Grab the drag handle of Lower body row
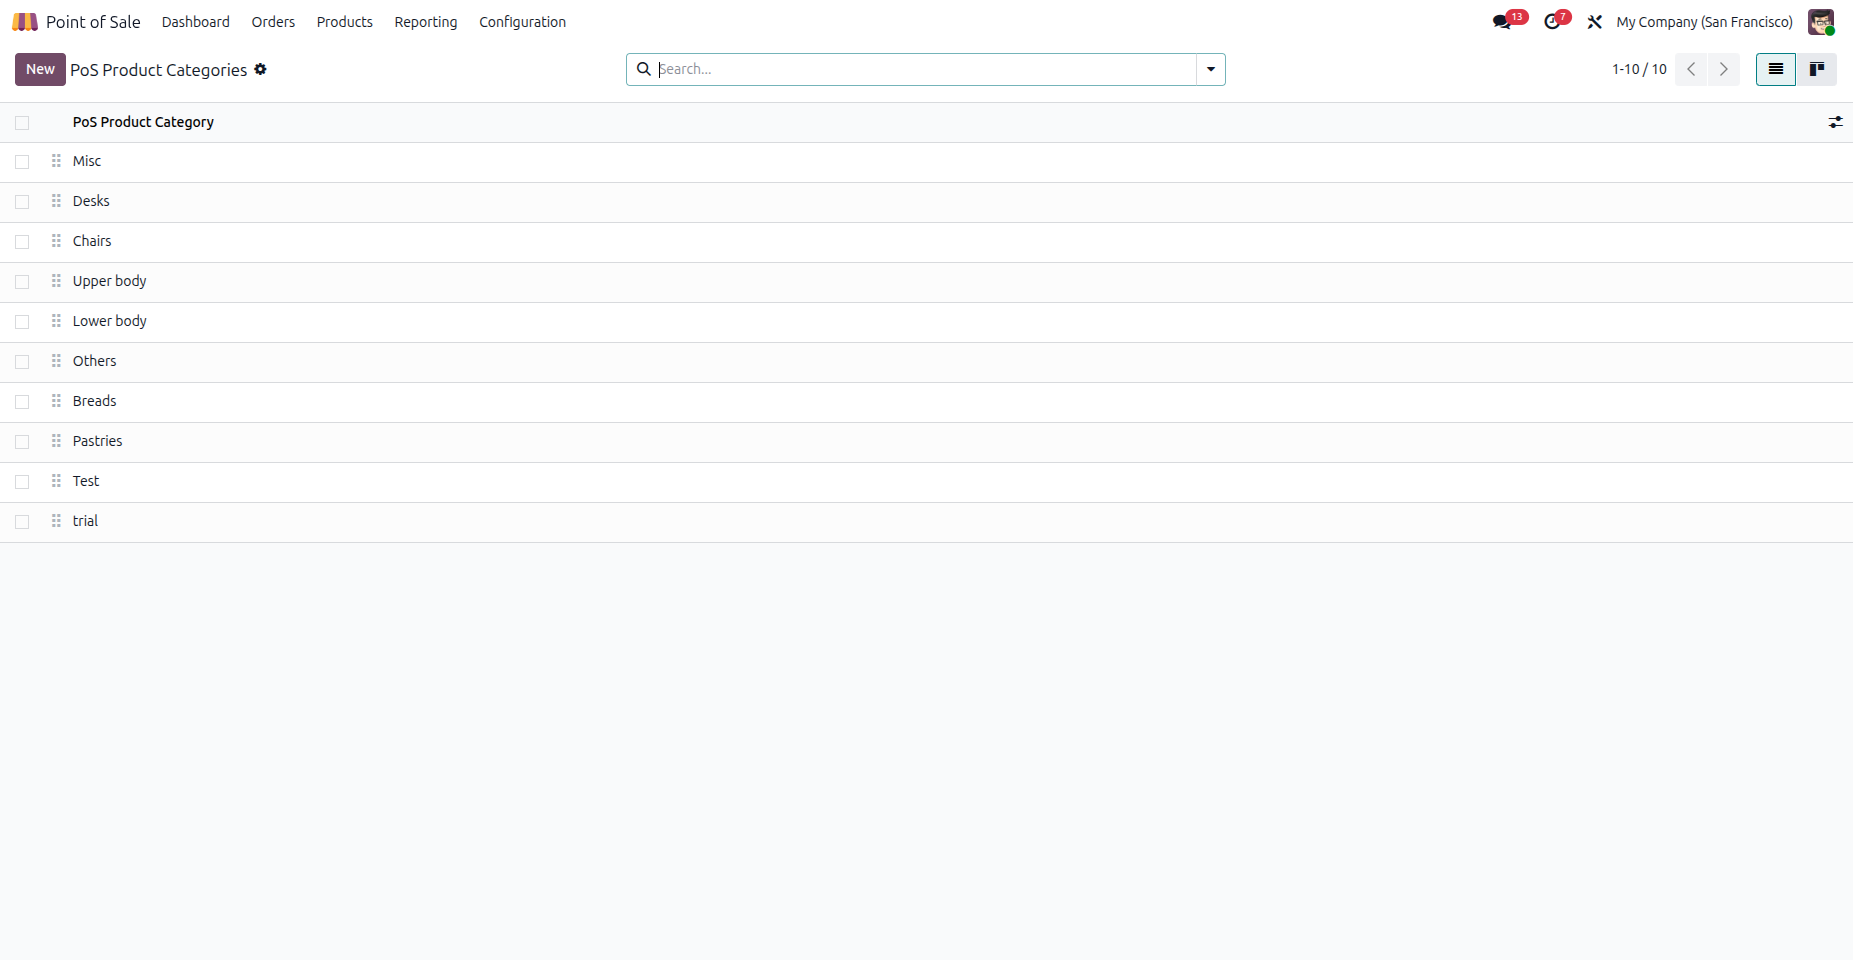This screenshot has height=960, width=1853. (x=56, y=321)
